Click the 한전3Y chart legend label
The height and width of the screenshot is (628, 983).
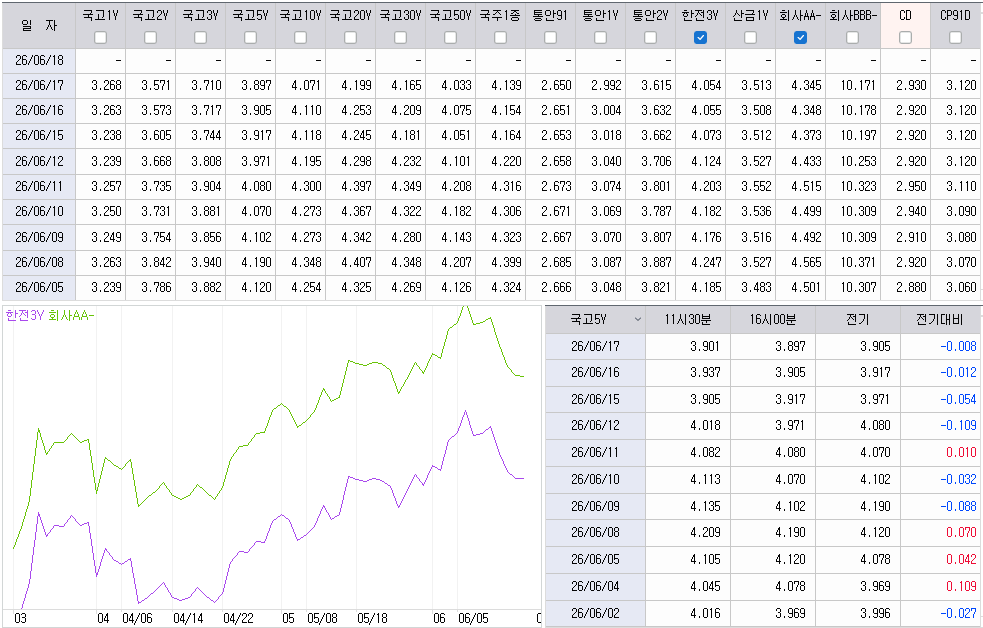(x=25, y=315)
